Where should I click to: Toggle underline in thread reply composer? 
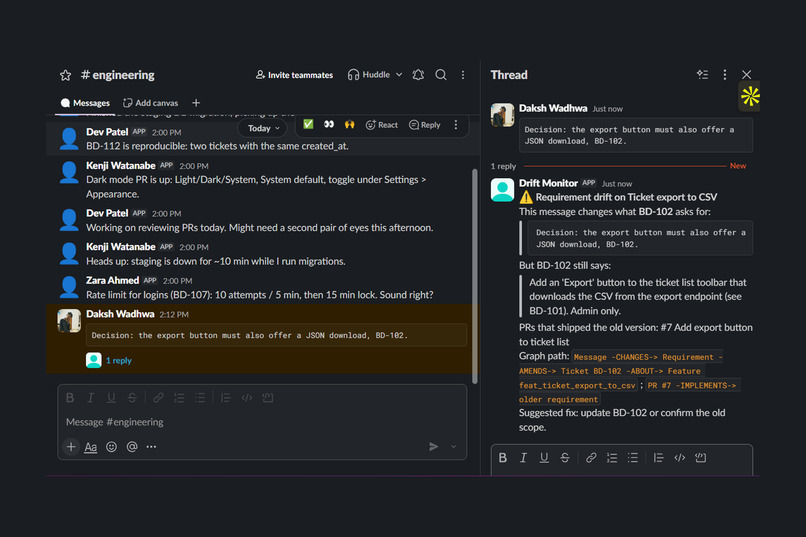[544, 458]
